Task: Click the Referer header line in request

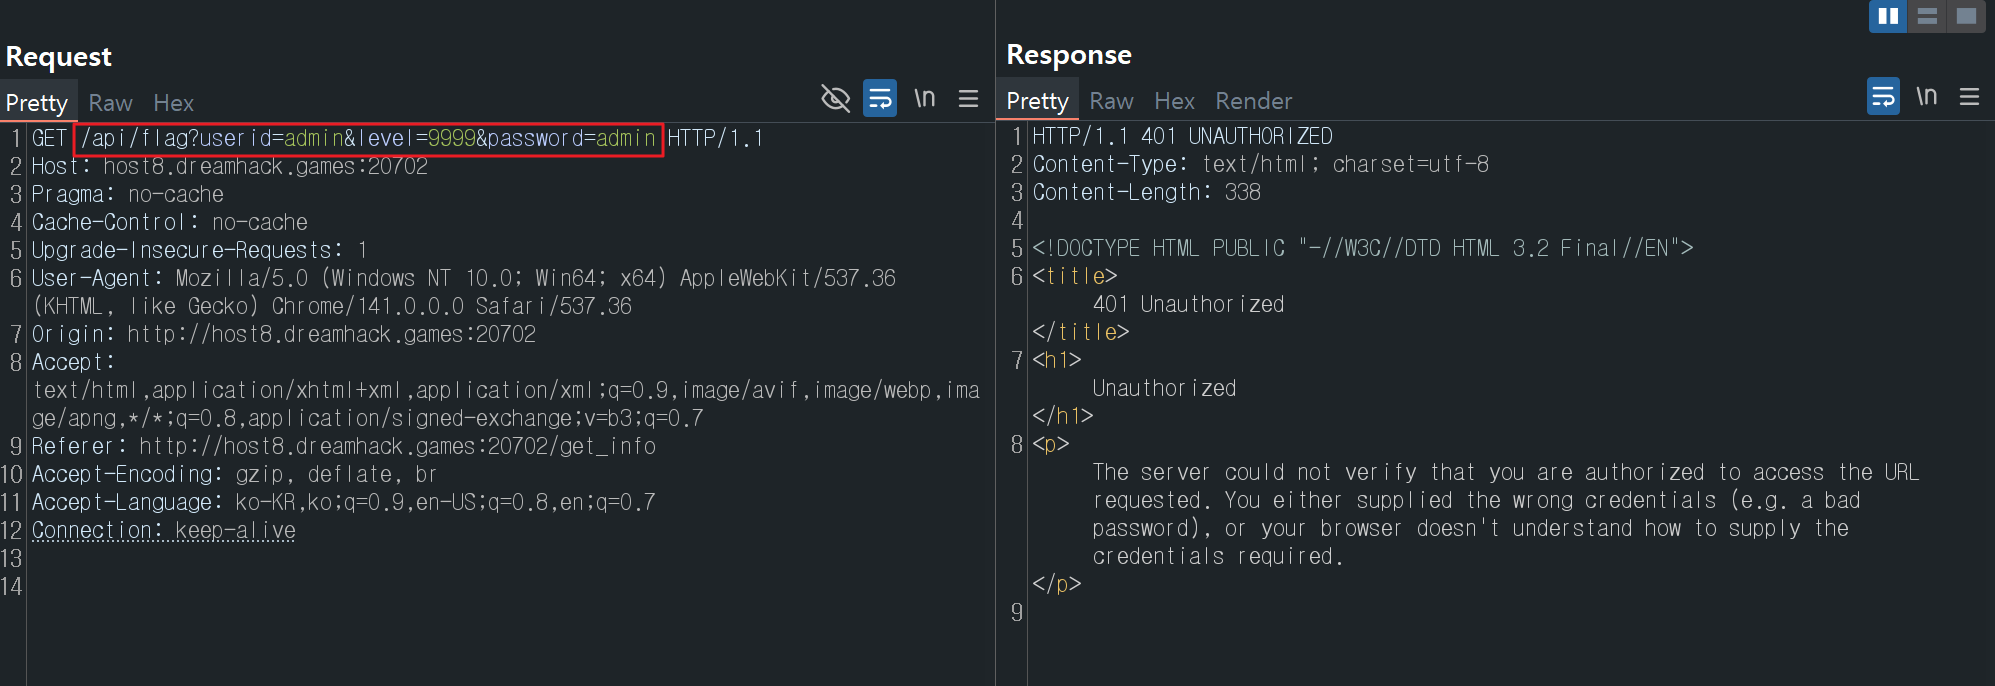Action: (343, 446)
